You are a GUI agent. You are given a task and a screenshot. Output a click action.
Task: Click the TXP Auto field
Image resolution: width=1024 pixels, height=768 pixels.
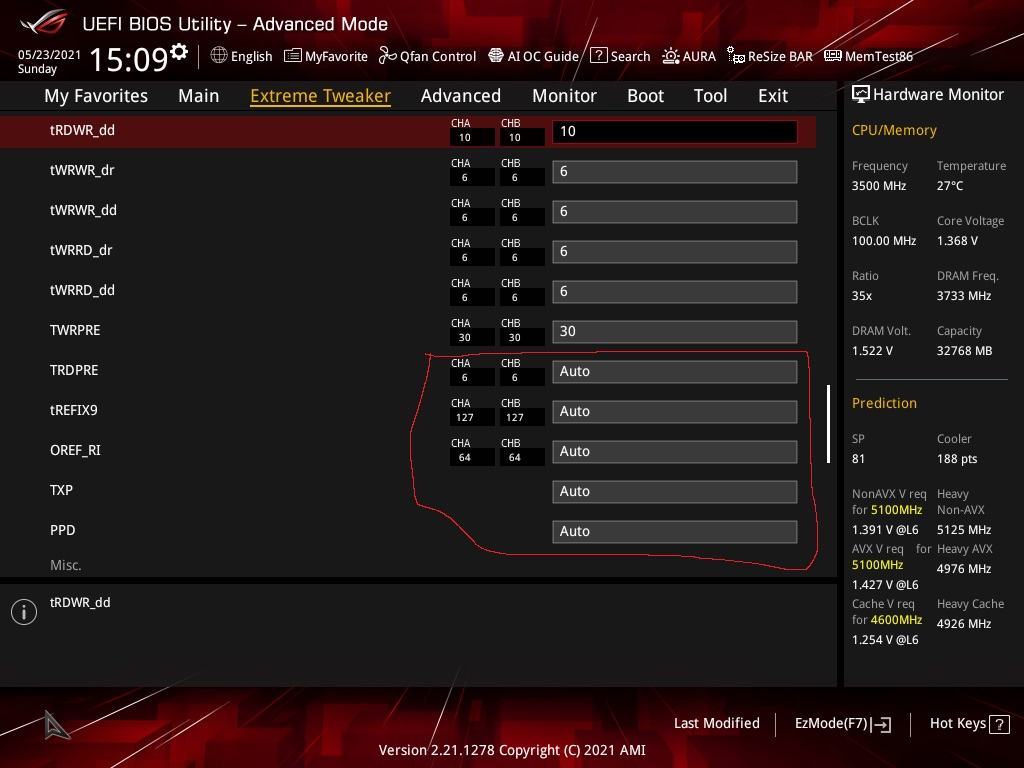(x=675, y=491)
